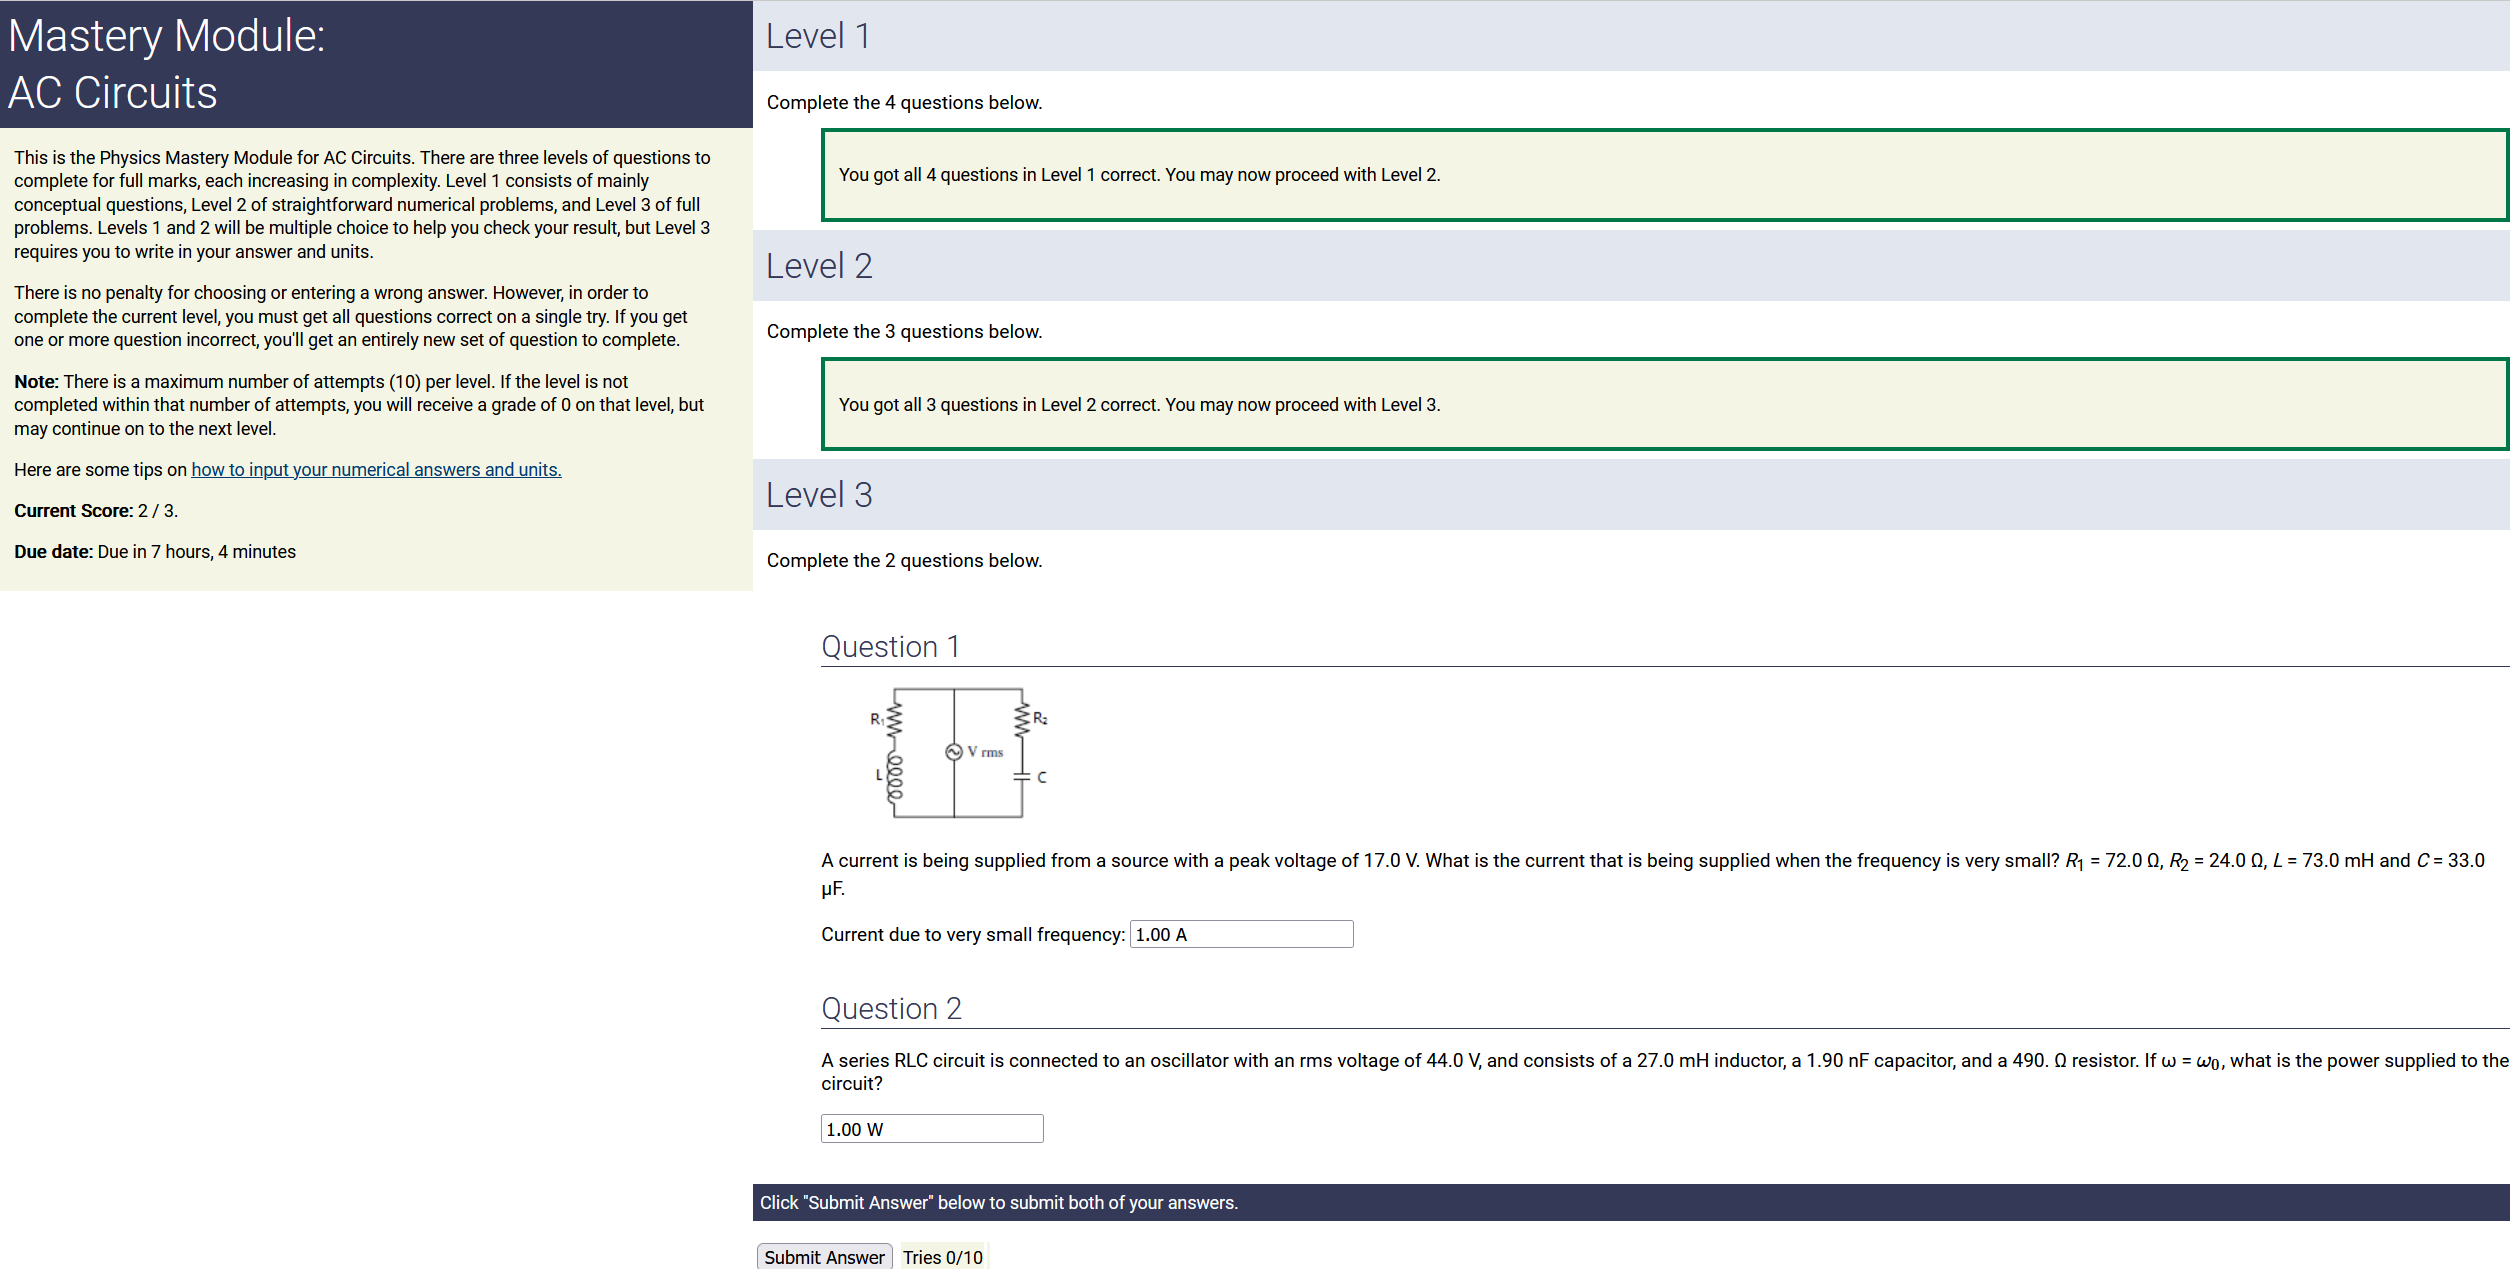2518x1269 pixels.
Task: Click the Question 2 power answer field
Action: point(931,1128)
